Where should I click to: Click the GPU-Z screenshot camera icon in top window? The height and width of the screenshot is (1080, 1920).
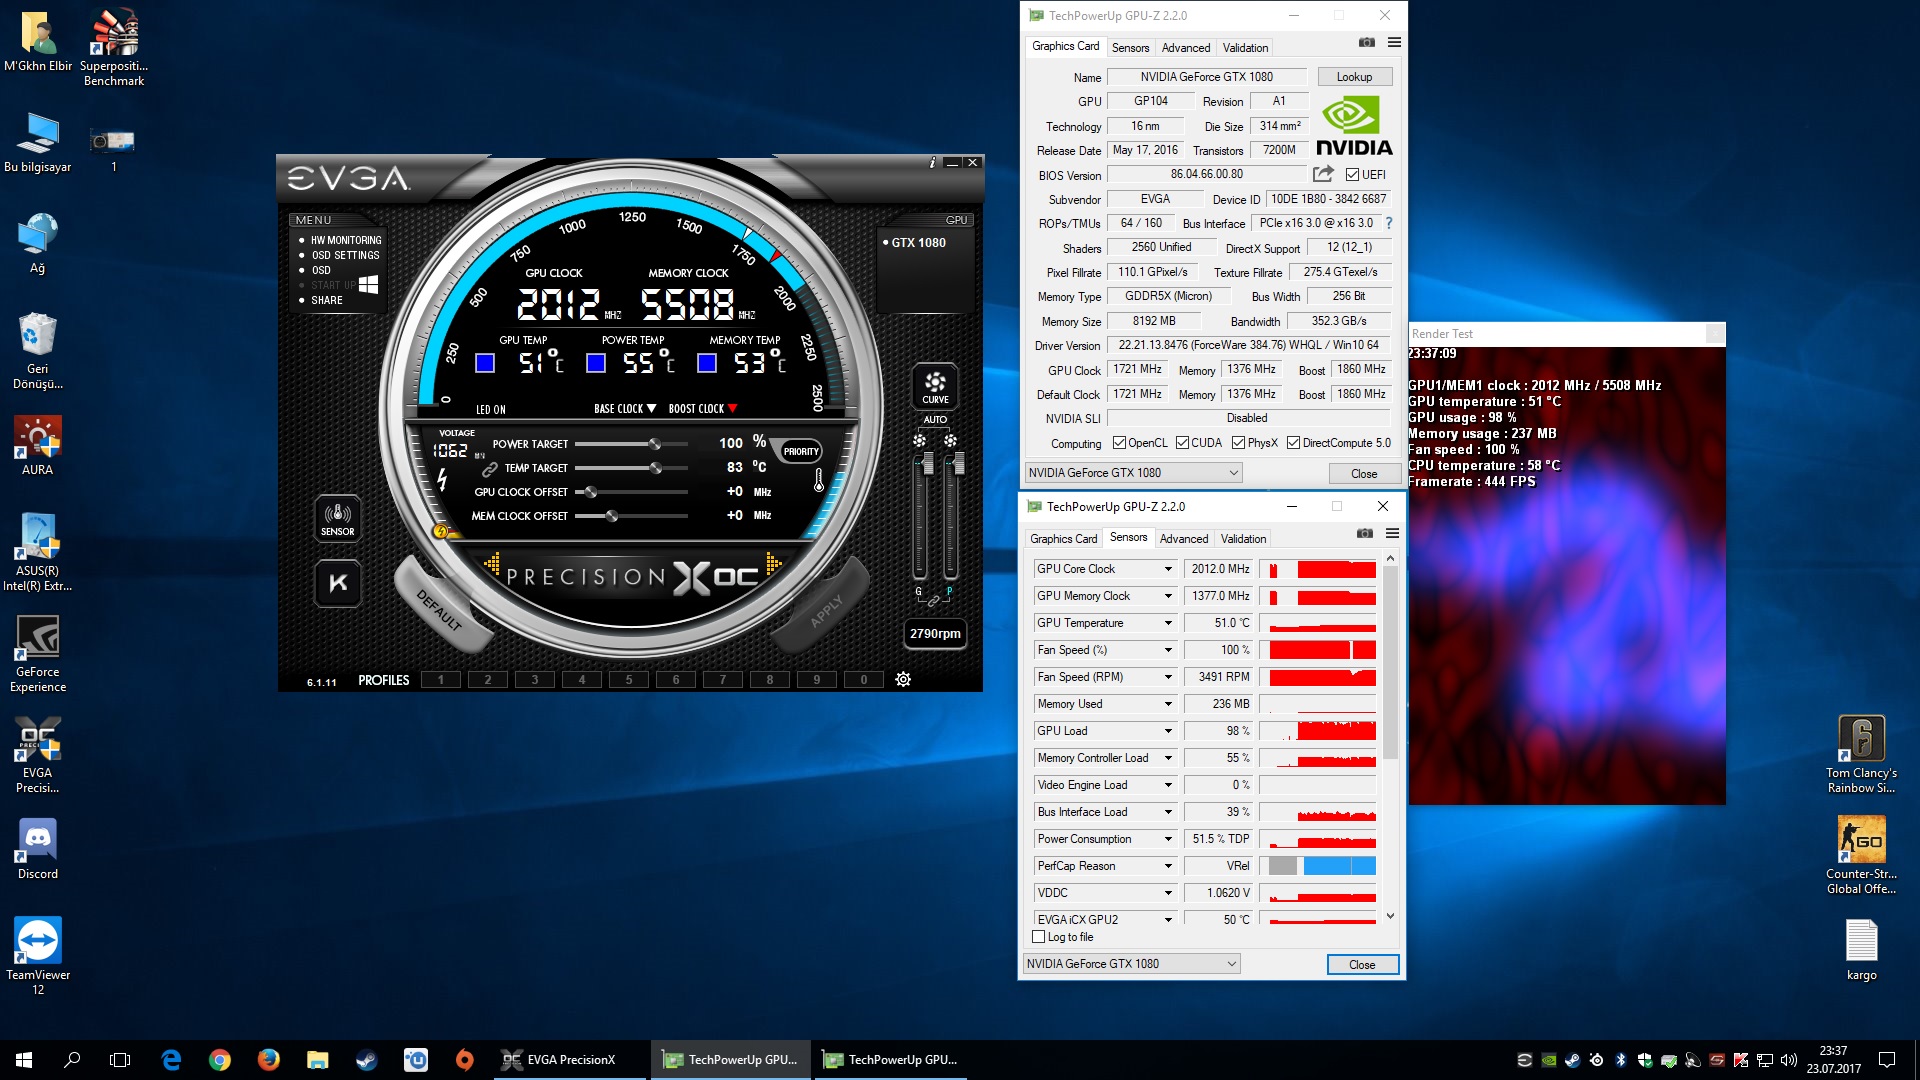[1367, 42]
